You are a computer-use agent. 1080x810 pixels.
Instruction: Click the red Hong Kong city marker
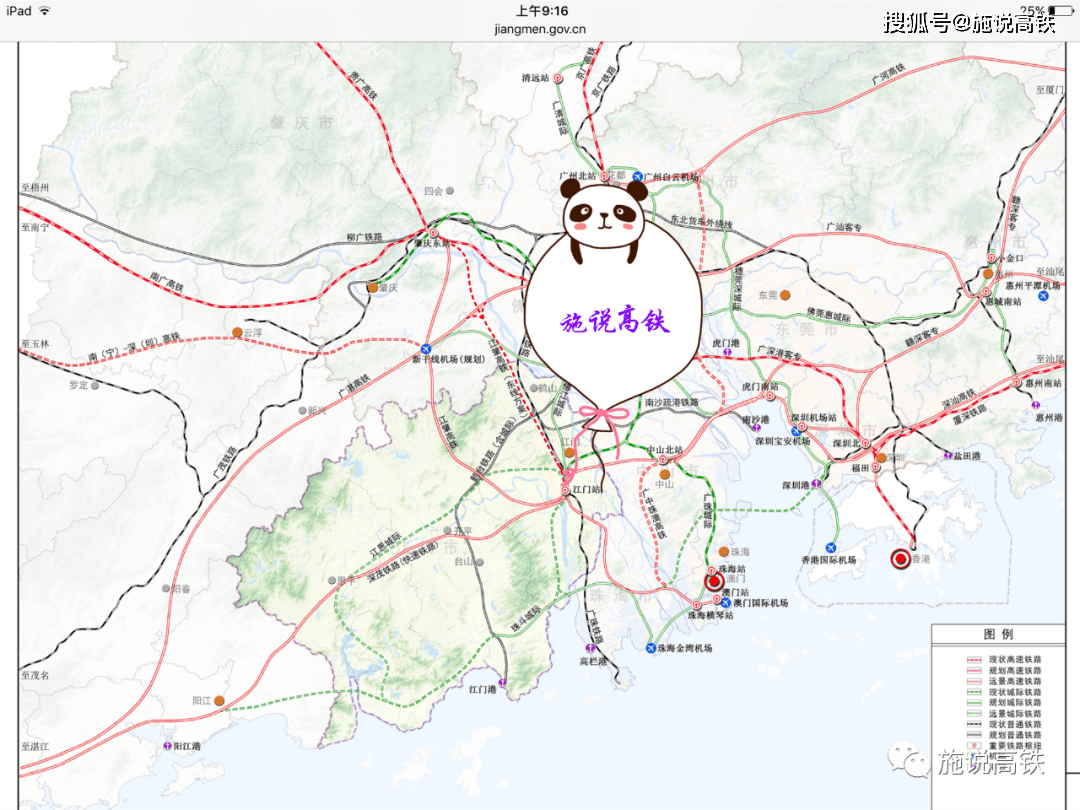click(x=900, y=559)
